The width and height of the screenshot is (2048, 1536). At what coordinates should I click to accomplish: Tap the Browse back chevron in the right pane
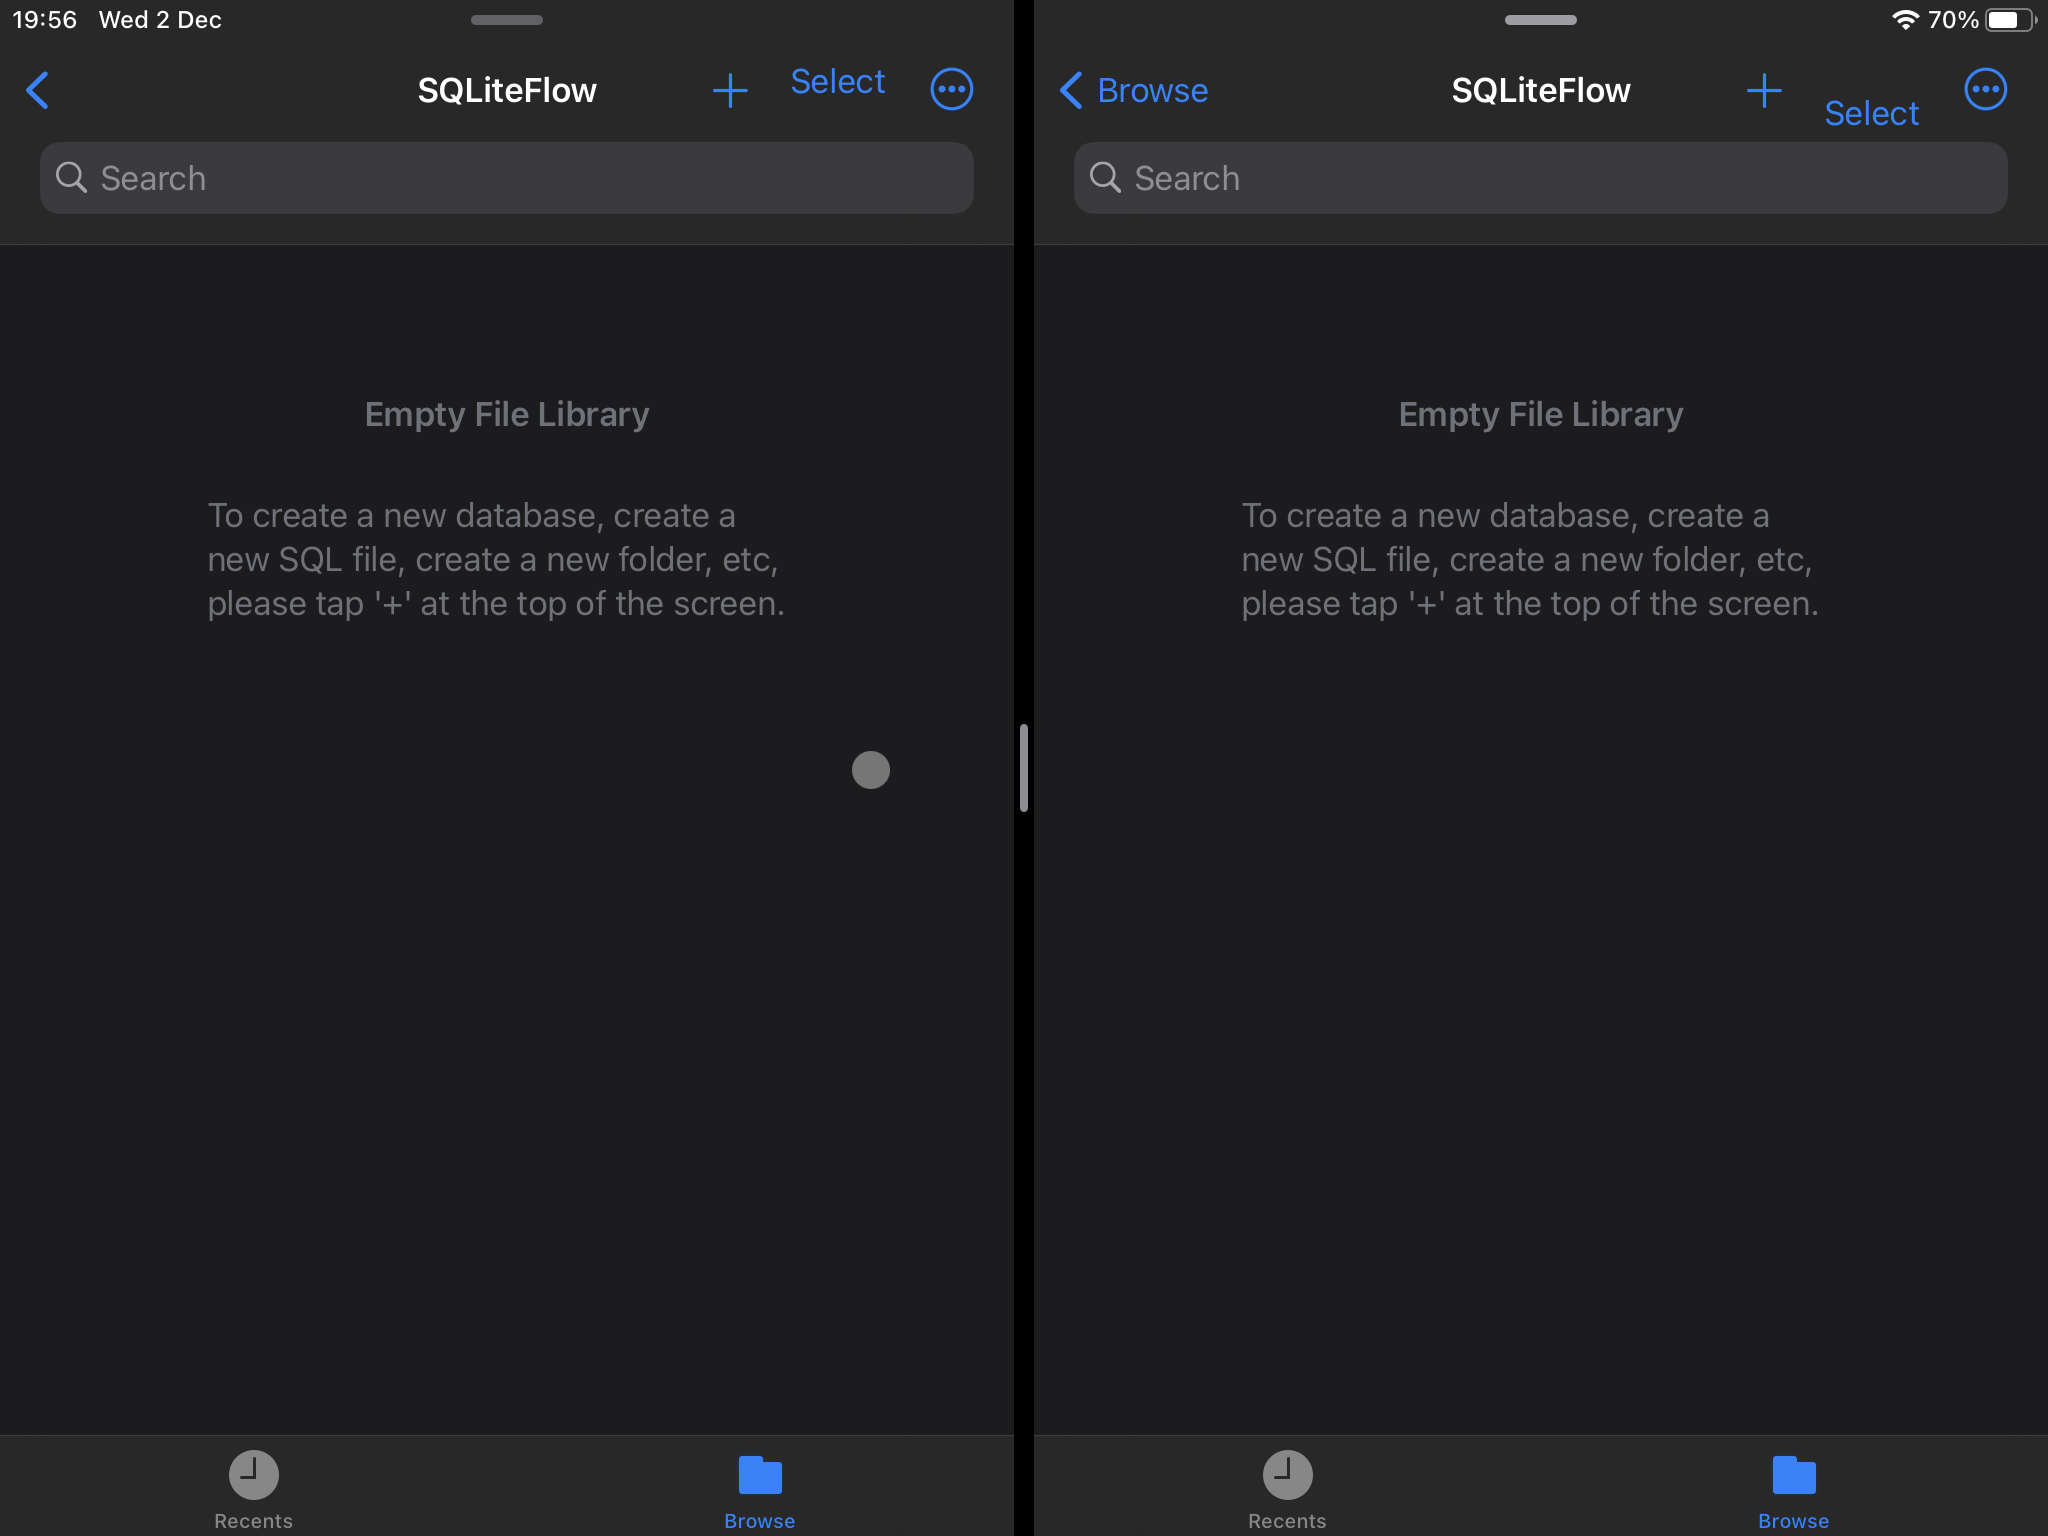1069,90
